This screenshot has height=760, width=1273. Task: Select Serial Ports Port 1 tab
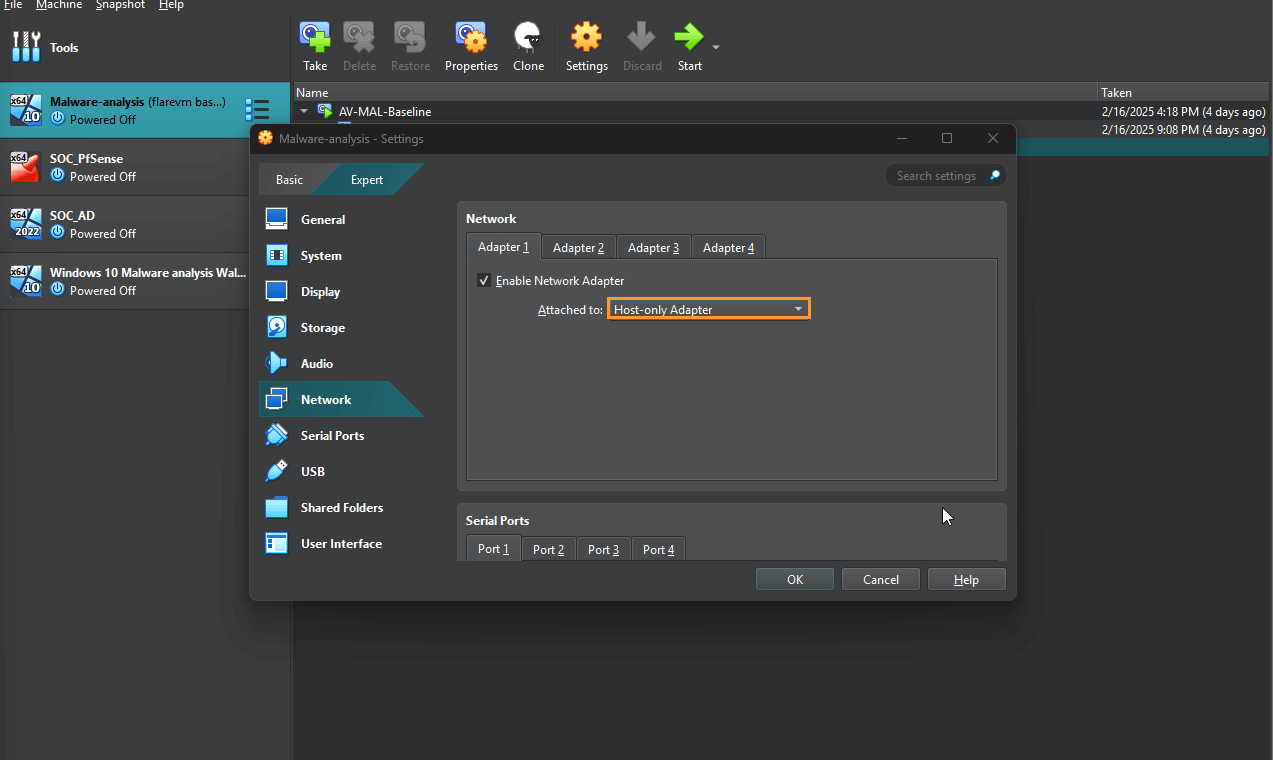[493, 549]
